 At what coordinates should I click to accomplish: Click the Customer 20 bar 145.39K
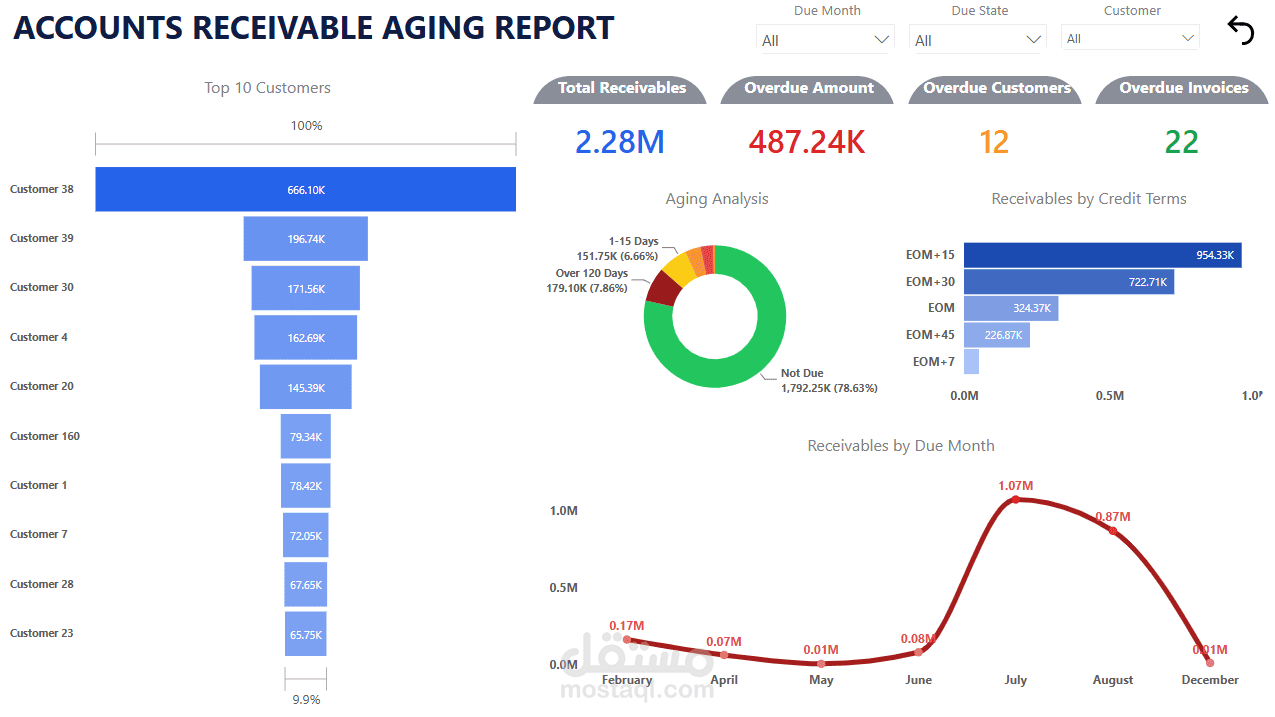[x=306, y=387]
